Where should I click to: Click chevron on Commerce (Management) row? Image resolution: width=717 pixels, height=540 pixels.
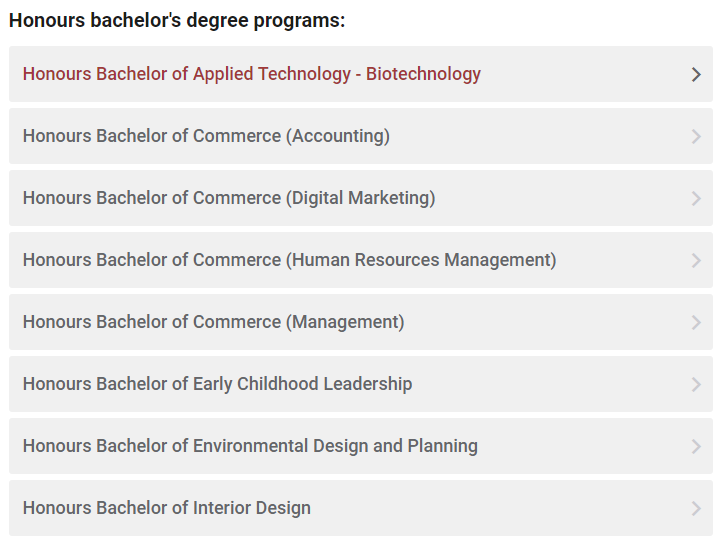tap(696, 322)
